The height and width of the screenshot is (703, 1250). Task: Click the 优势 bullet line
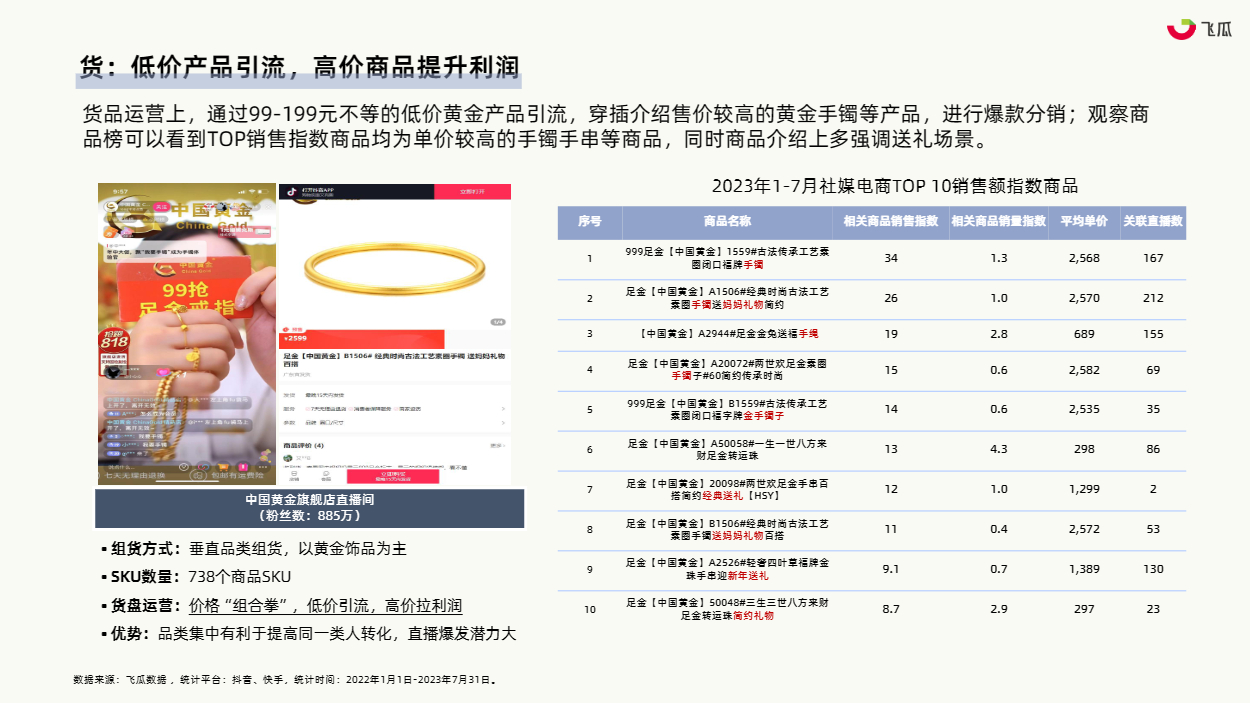tap(308, 634)
